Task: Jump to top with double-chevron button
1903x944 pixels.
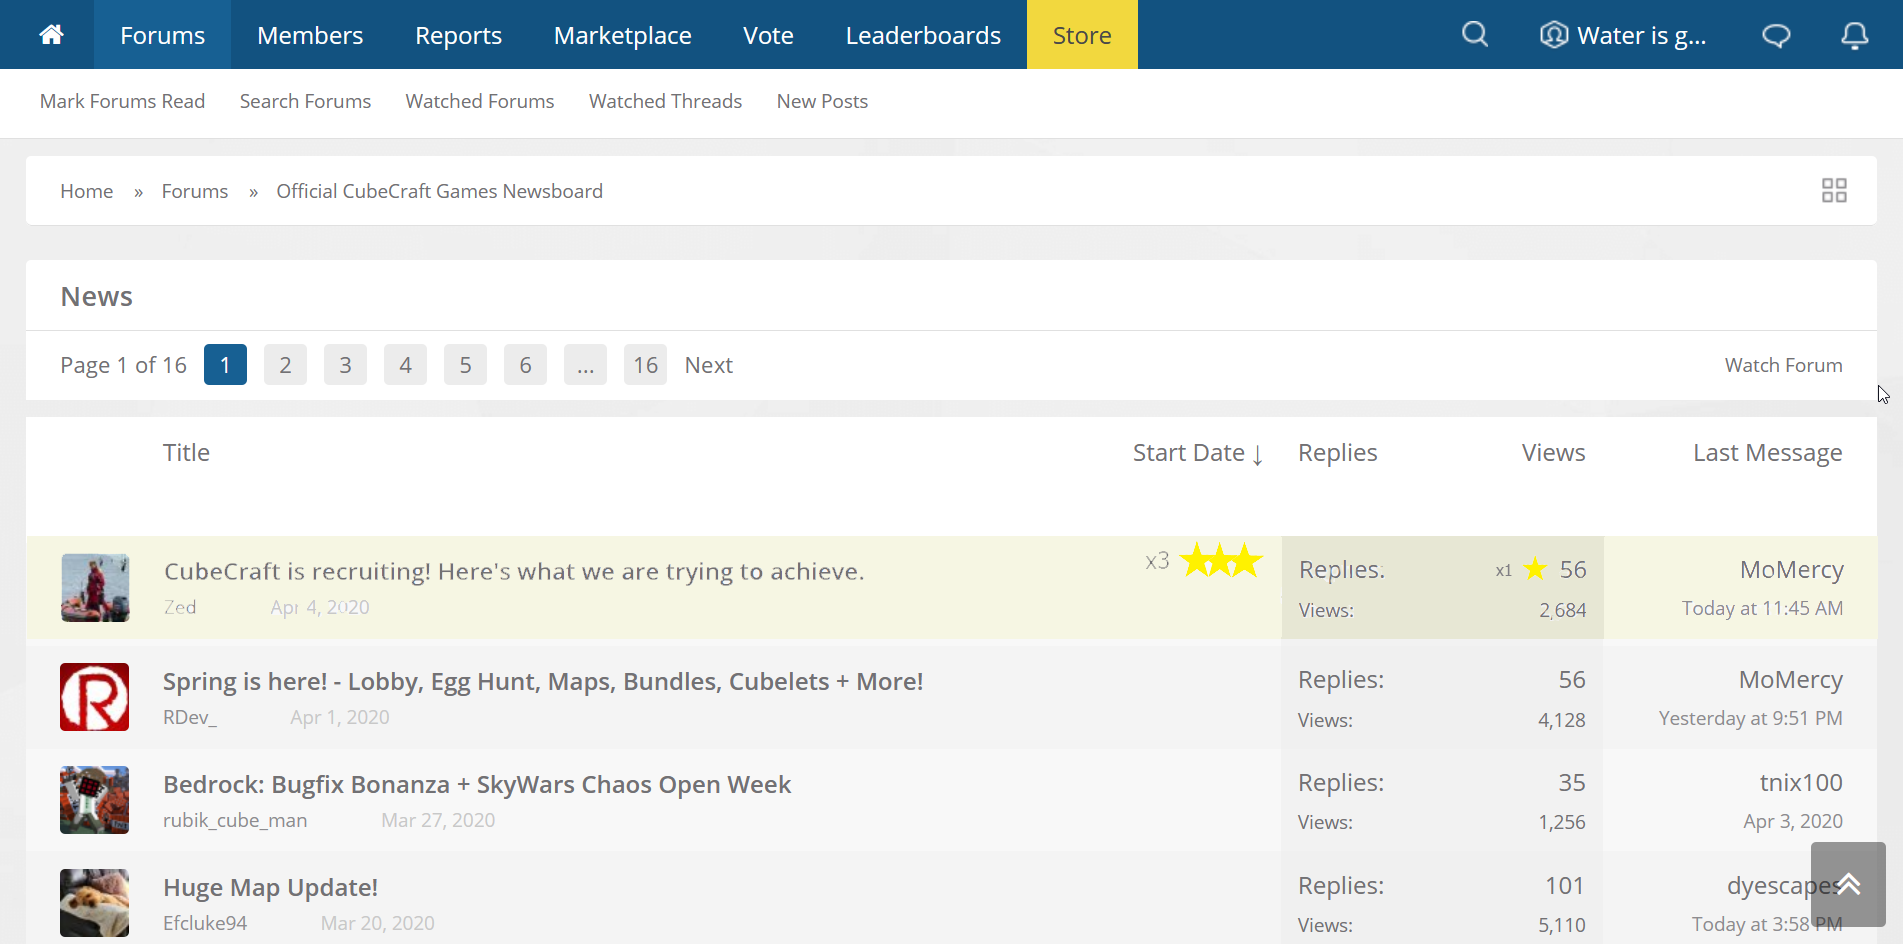Action: point(1848,884)
